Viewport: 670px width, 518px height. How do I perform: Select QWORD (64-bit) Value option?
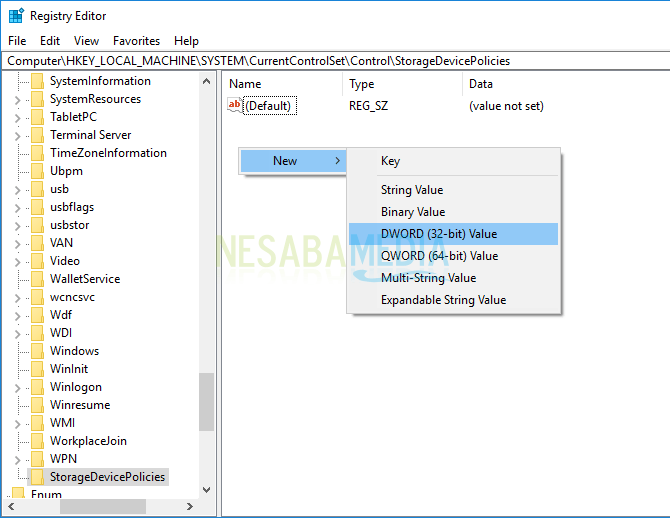438,256
